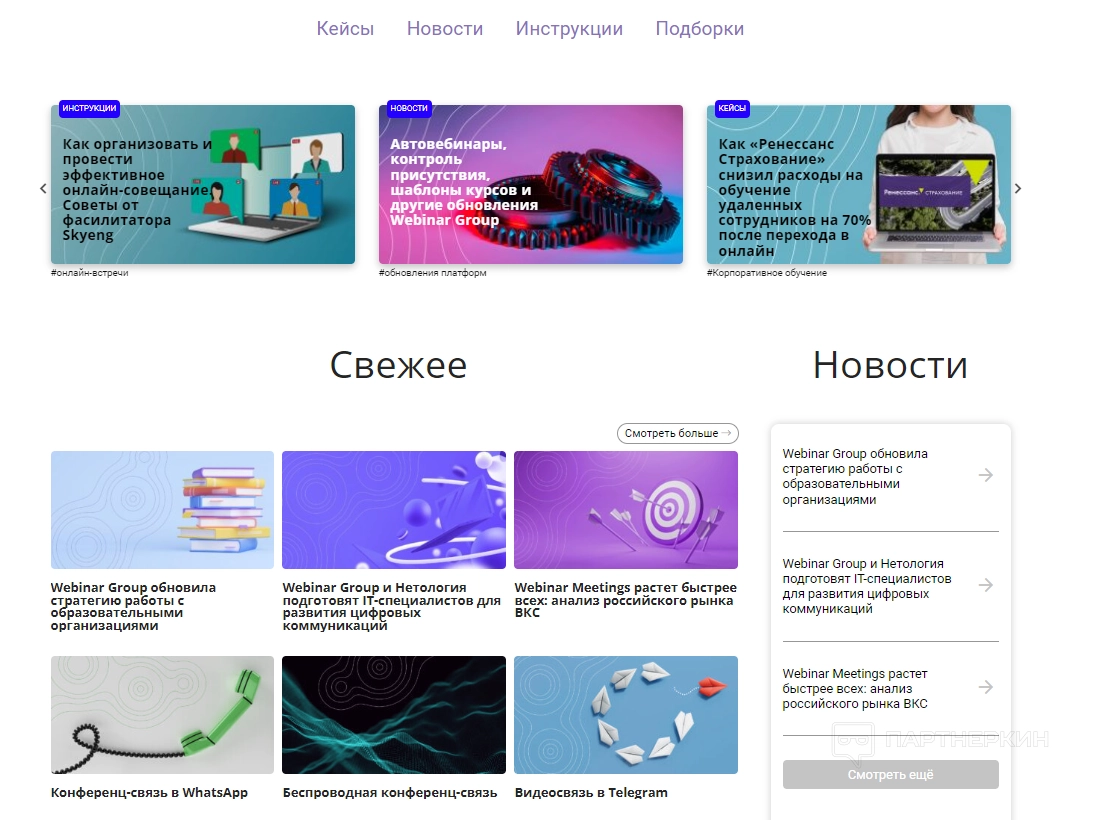Open Видеосвязь в Telegram article

pyautogui.click(x=591, y=793)
